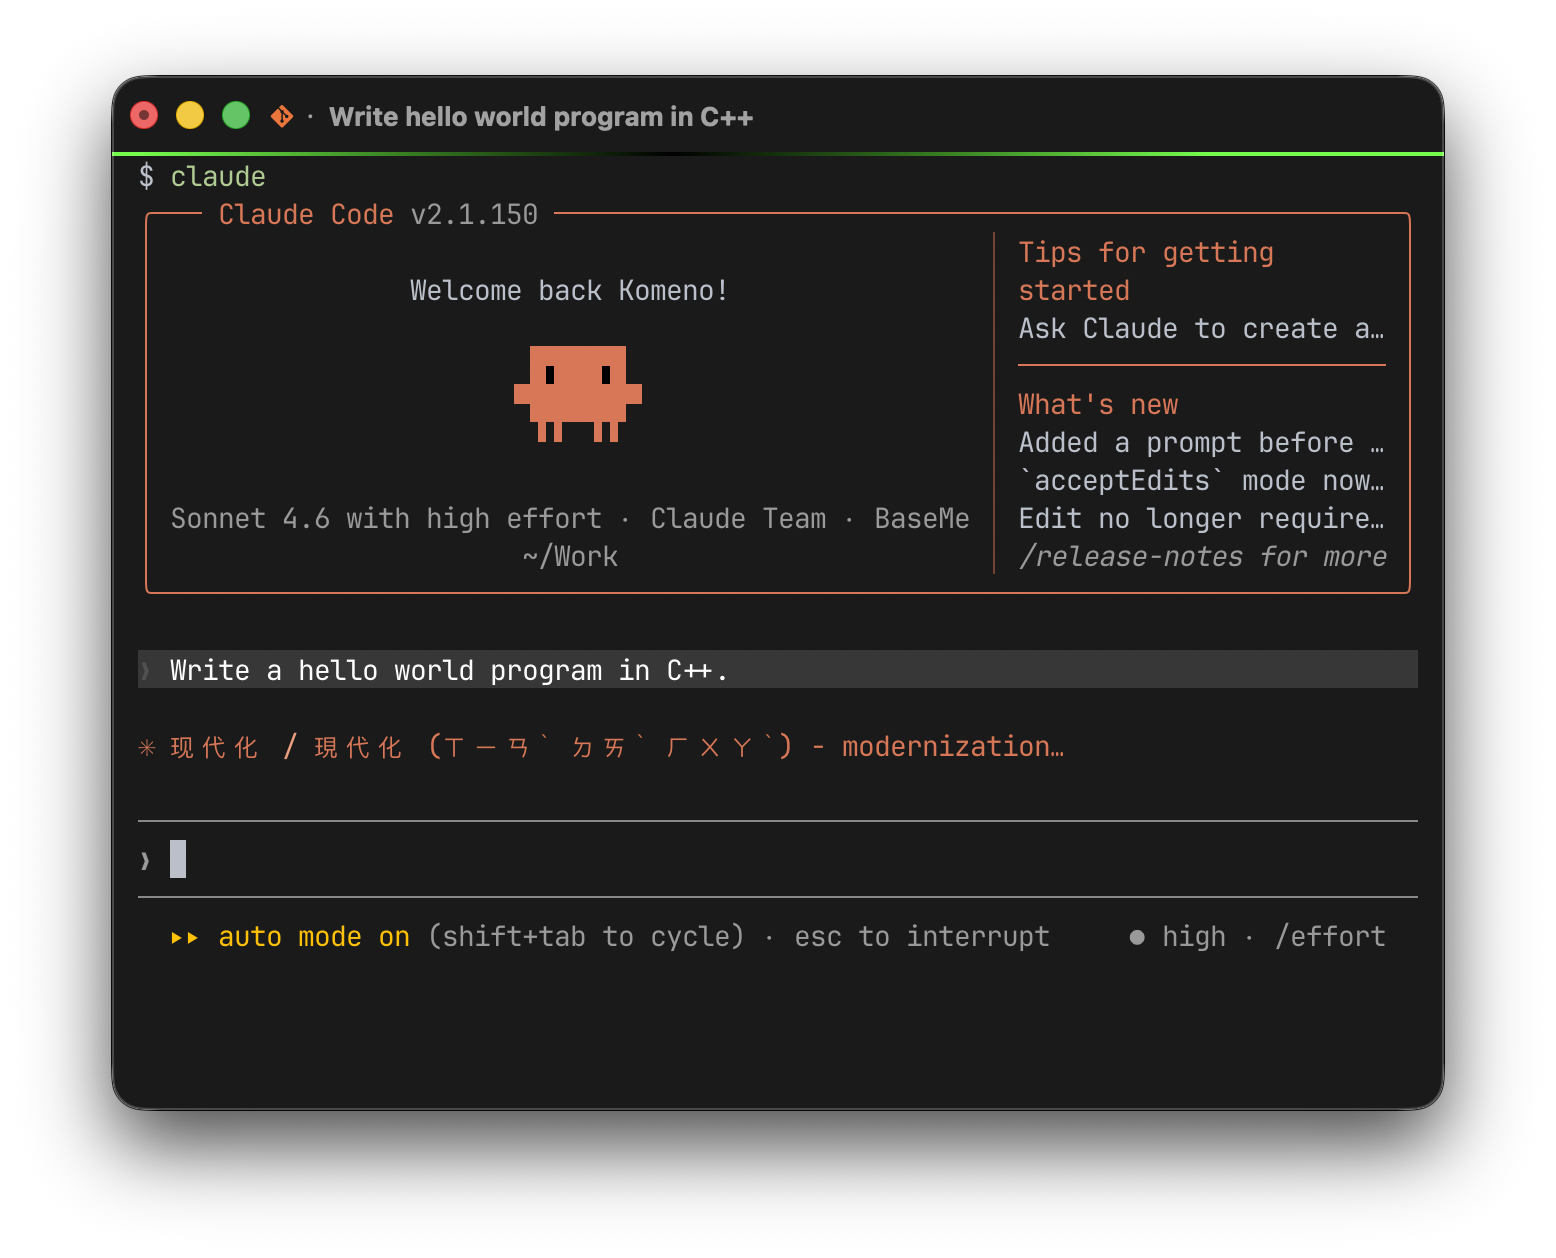Click the window title 'Write hello world program in C++'

pos(541,117)
